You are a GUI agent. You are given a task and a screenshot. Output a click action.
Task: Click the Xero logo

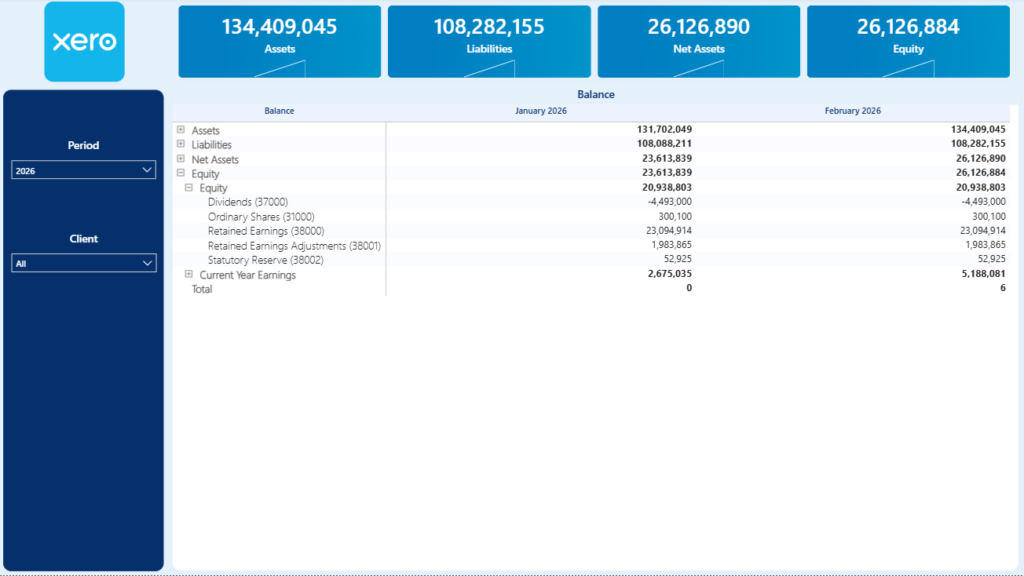[x=84, y=42]
